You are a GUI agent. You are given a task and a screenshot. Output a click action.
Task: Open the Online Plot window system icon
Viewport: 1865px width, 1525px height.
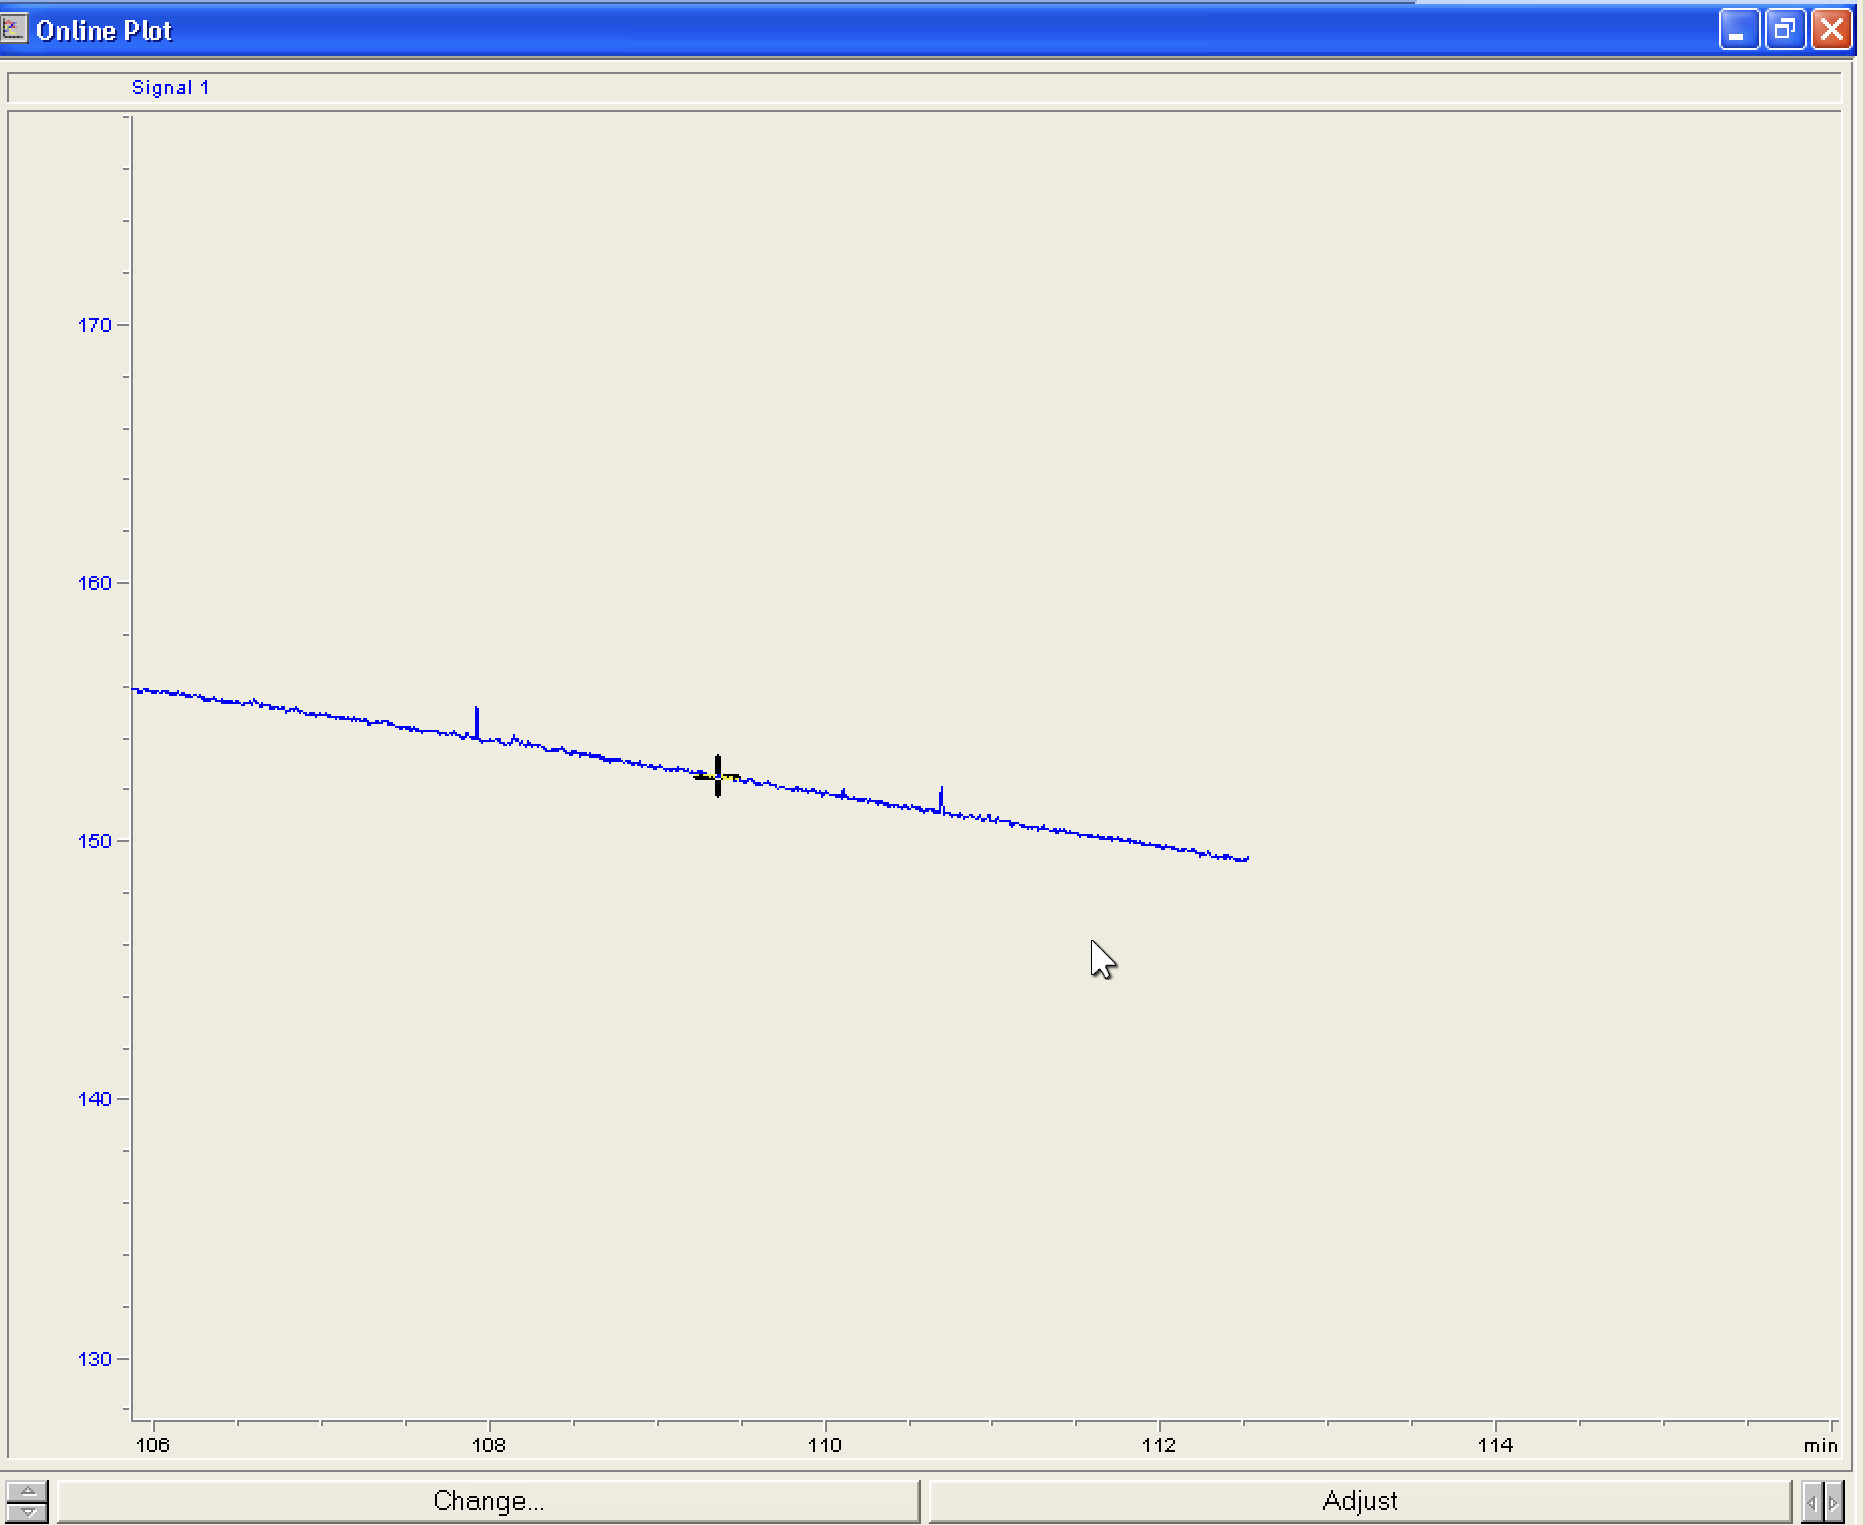coord(14,29)
